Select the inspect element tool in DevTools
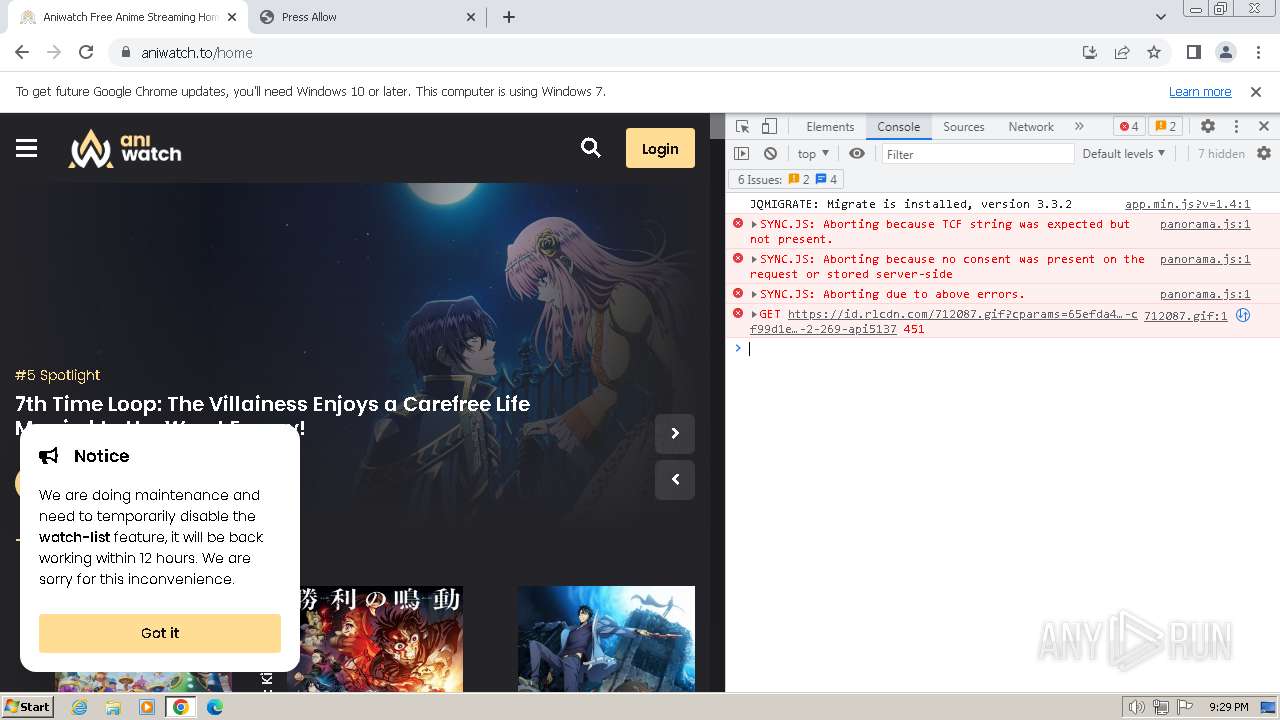Screen dimensions: 1280x720 (x=742, y=126)
